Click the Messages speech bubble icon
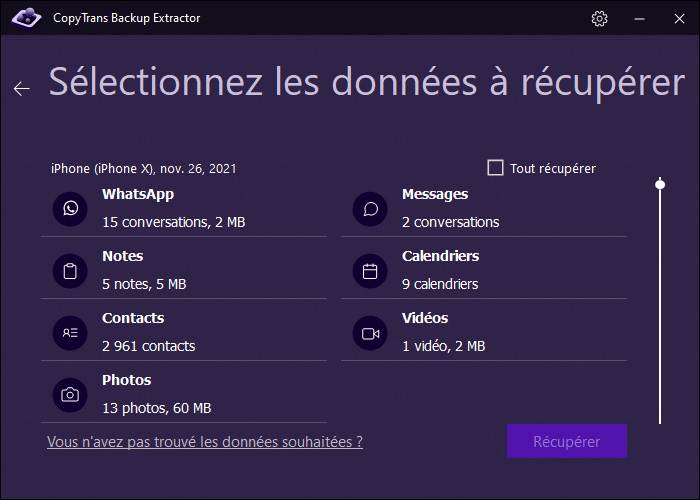The image size is (700, 500). click(370, 208)
